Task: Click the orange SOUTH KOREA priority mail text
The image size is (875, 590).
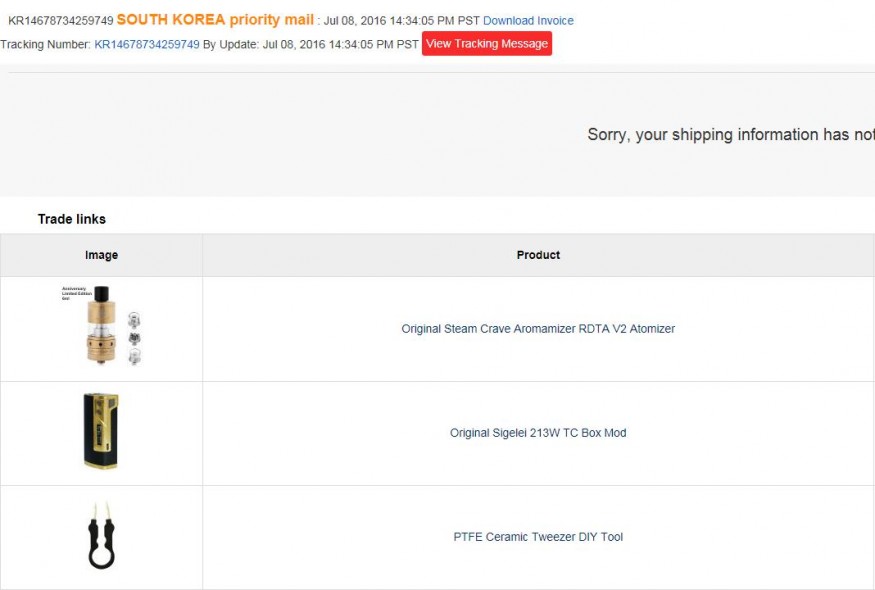Action: [215, 20]
